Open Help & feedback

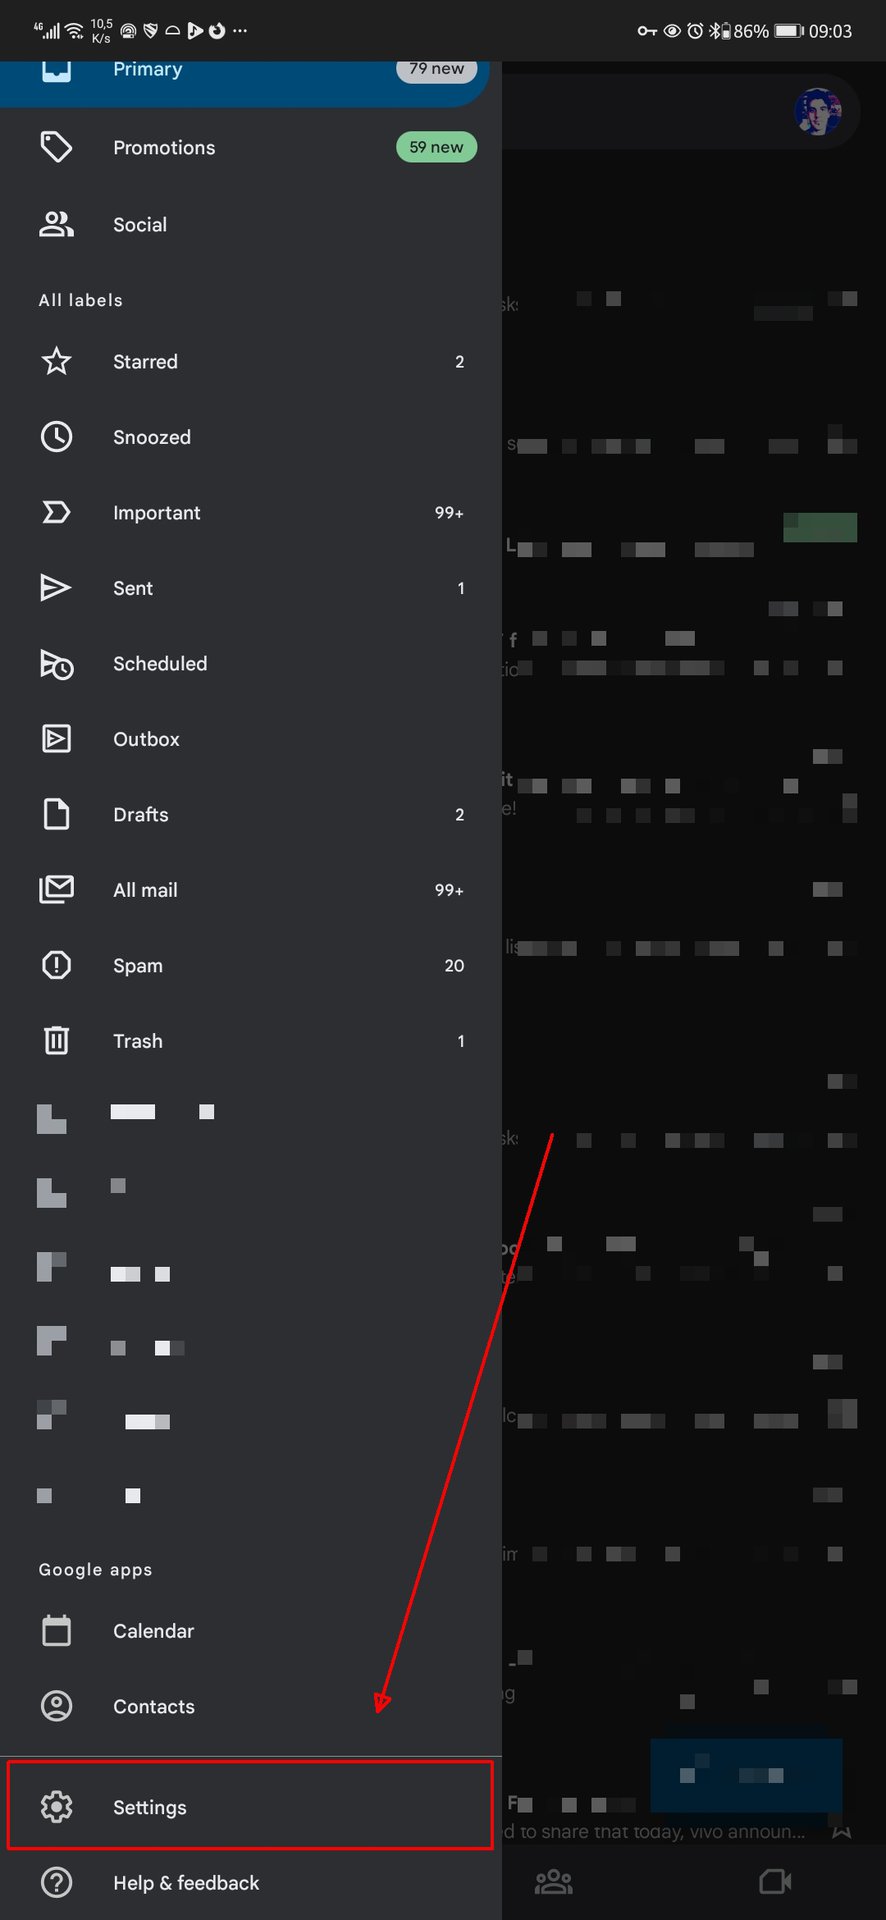250,1883
